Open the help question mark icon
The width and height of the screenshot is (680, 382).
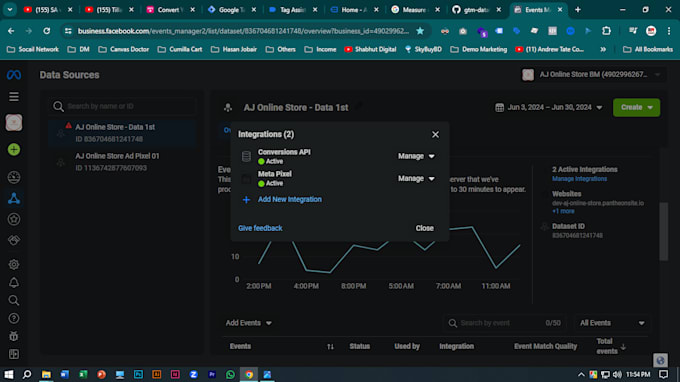pyautogui.click(x=14, y=319)
